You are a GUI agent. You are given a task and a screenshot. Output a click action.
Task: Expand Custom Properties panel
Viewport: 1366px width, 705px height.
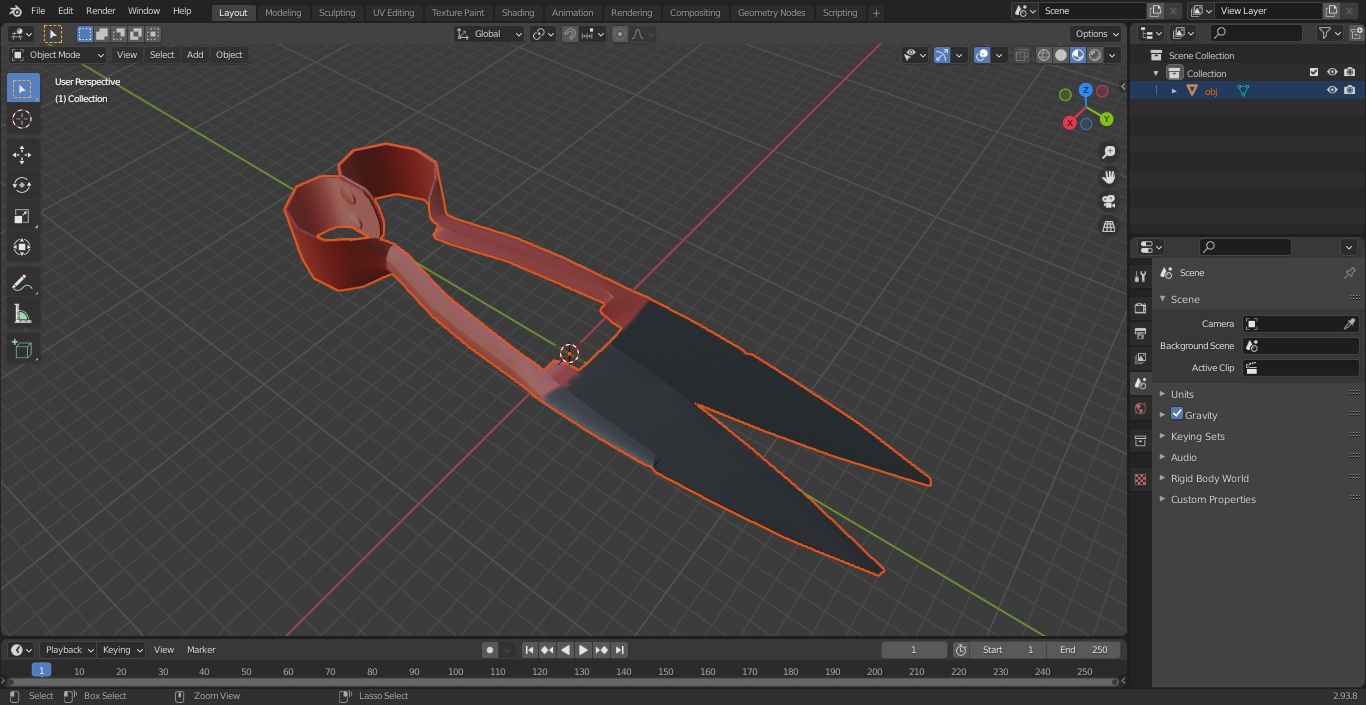click(1212, 499)
